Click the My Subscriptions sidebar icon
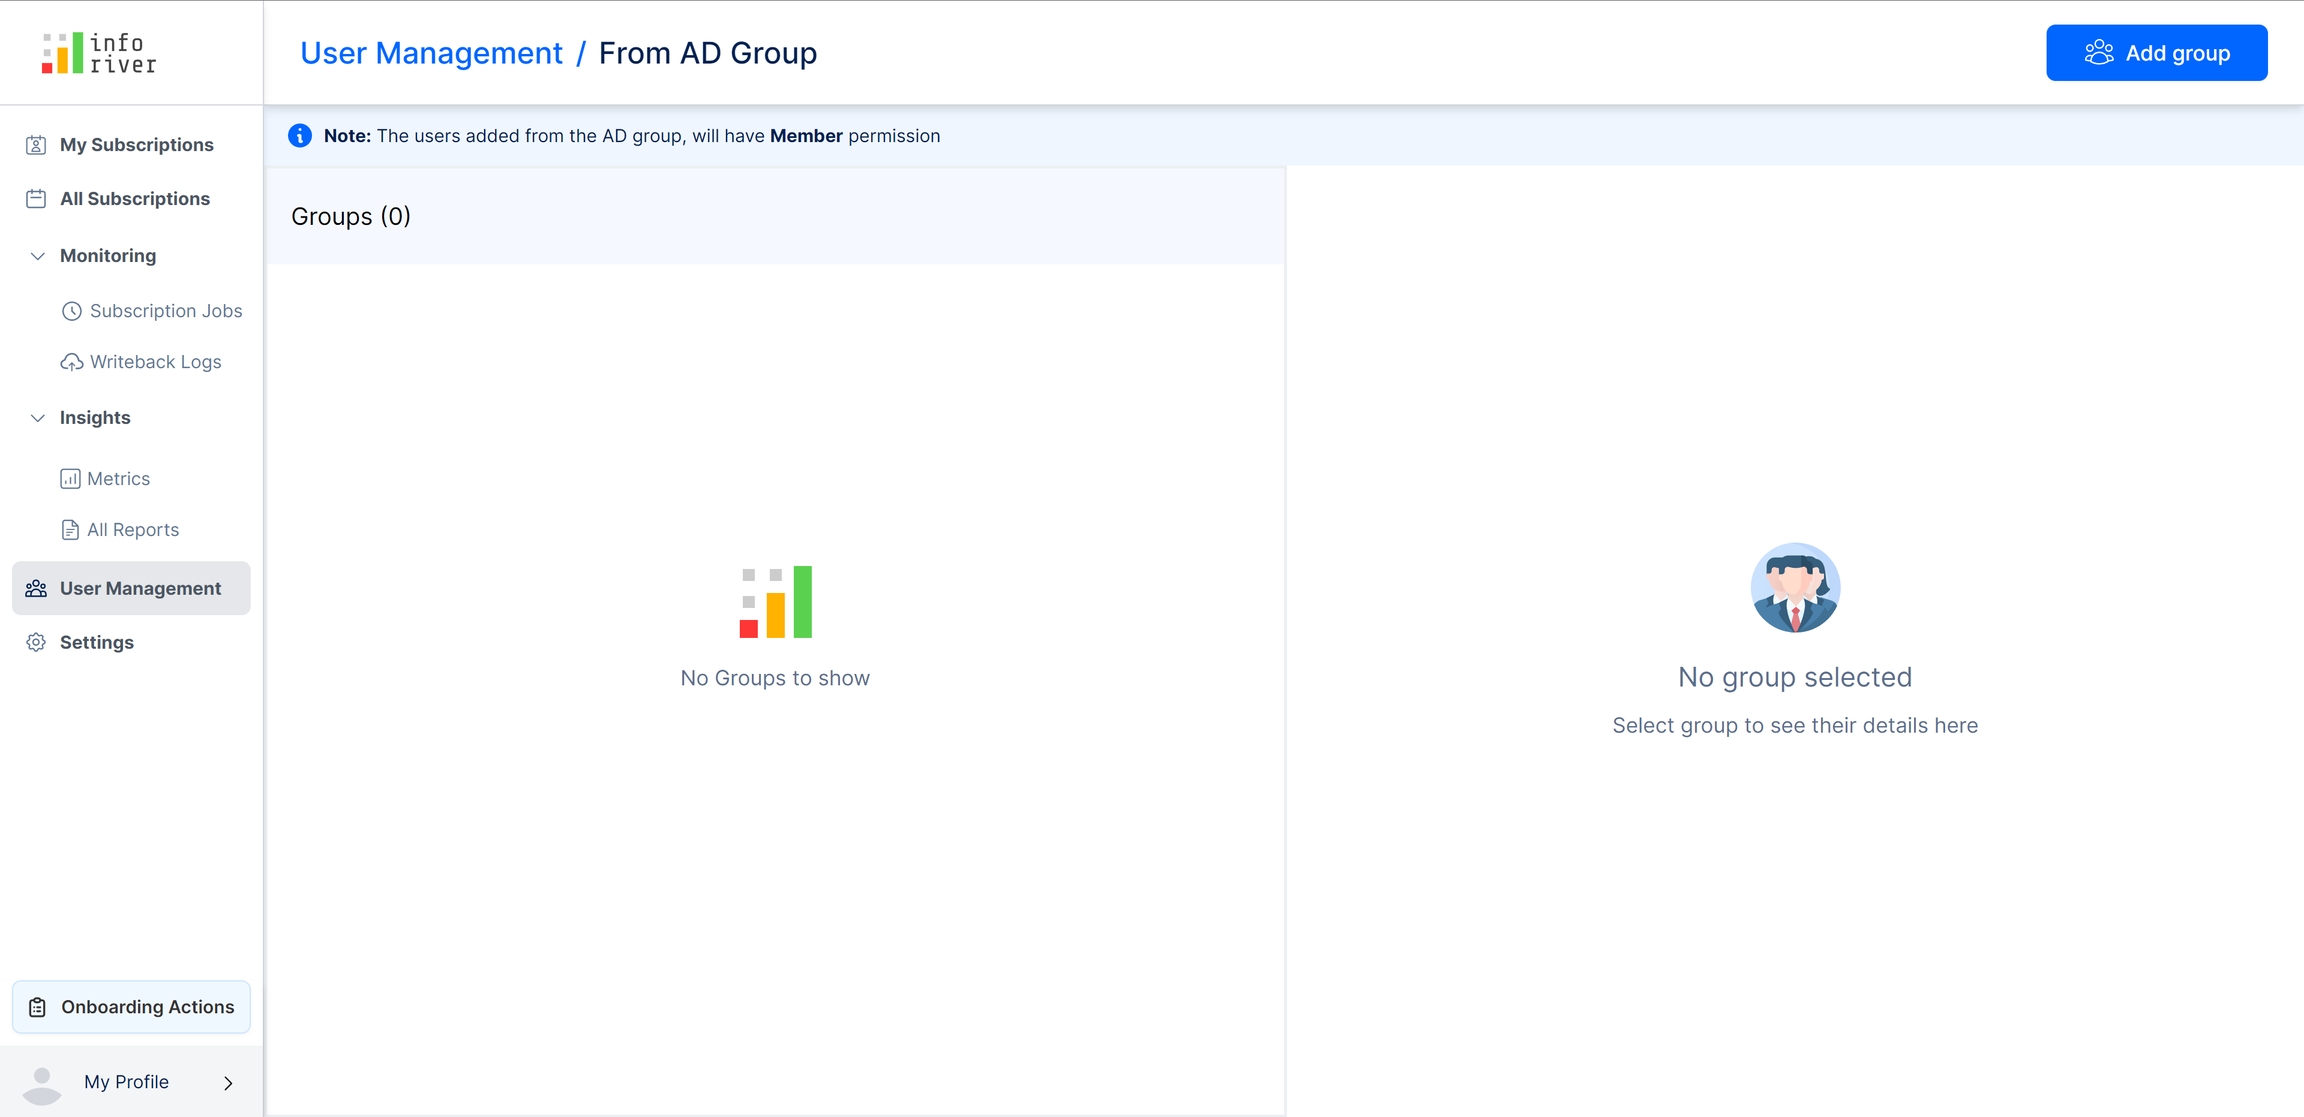This screenshot has height=1117, width=2304. 36,145
